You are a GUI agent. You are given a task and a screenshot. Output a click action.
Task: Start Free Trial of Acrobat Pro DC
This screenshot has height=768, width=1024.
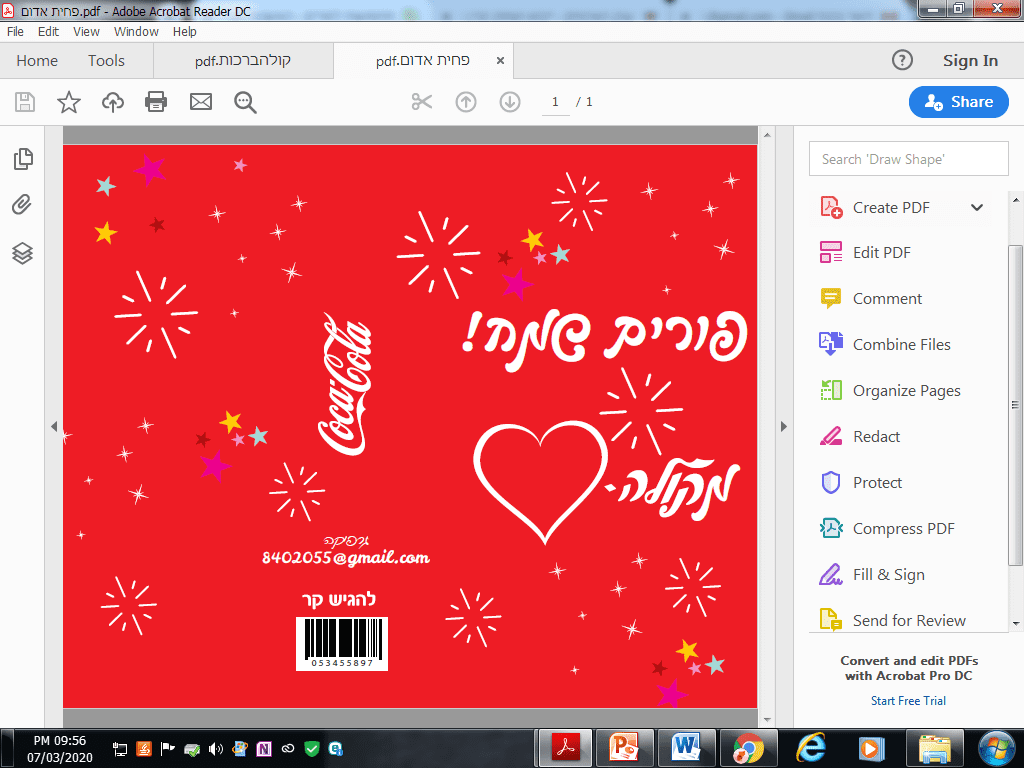pos(908,700)
